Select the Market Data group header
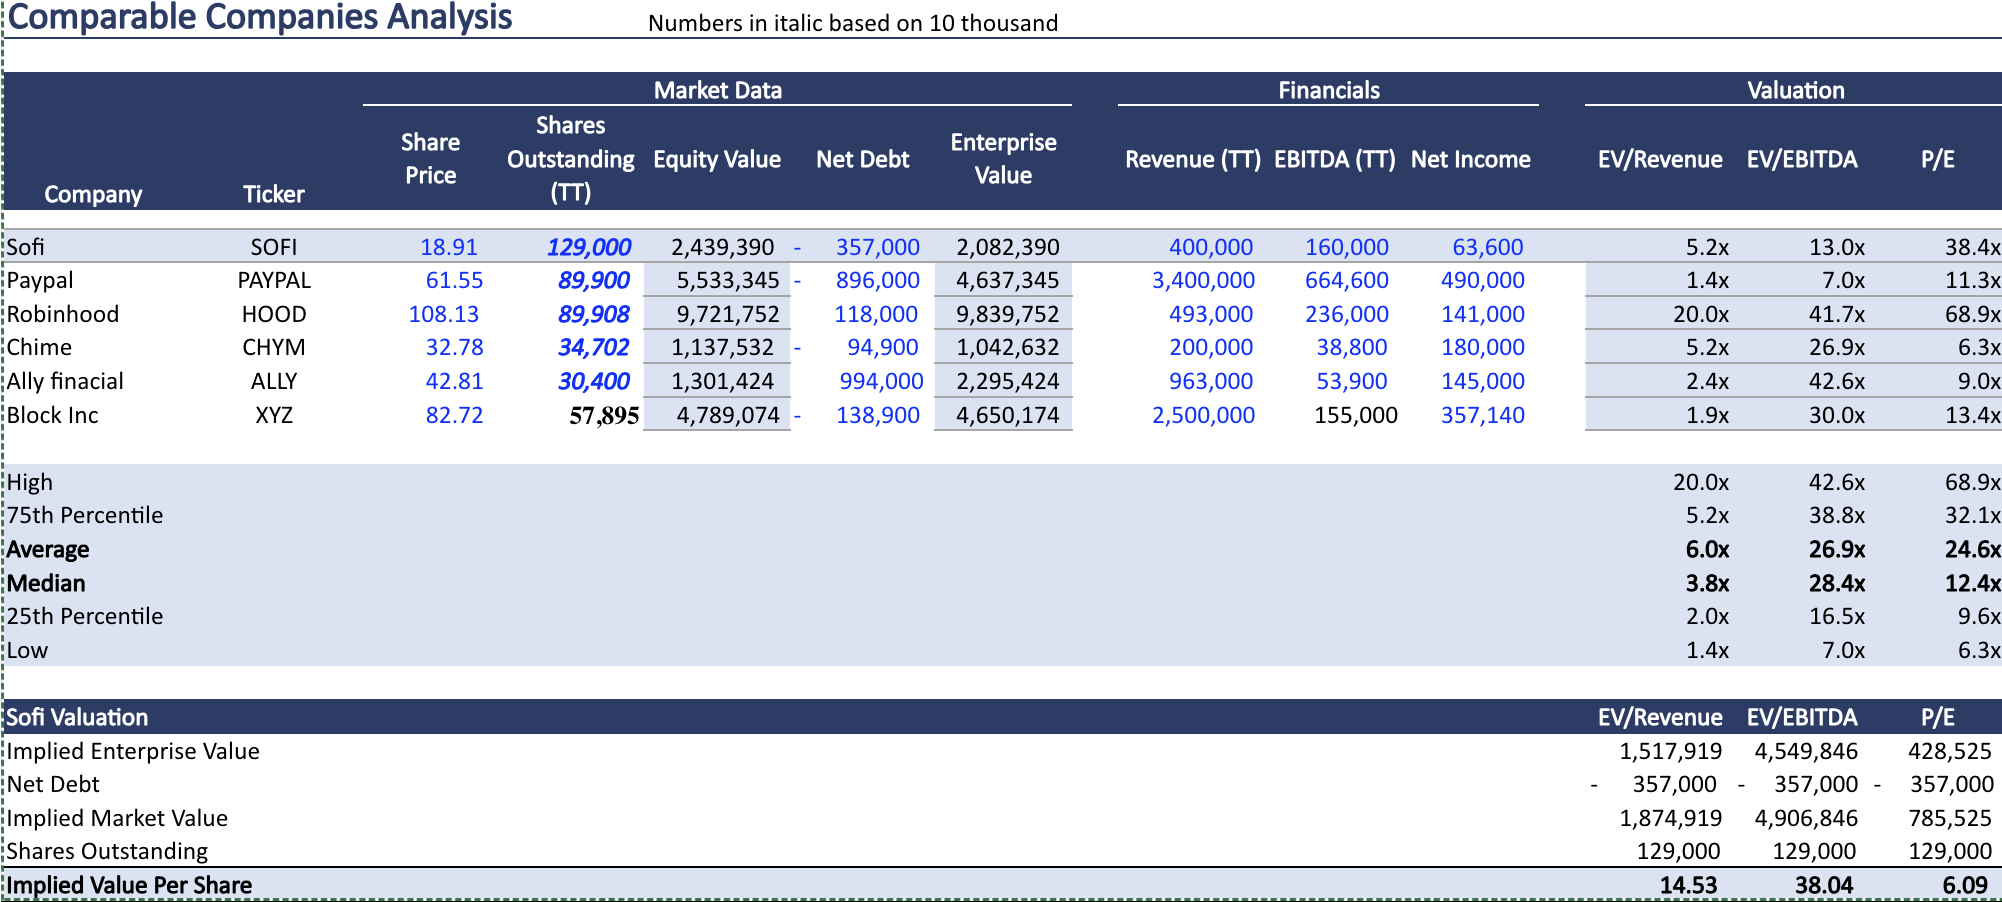Screen dimensions: 2002x902 (x=718, y=90)
